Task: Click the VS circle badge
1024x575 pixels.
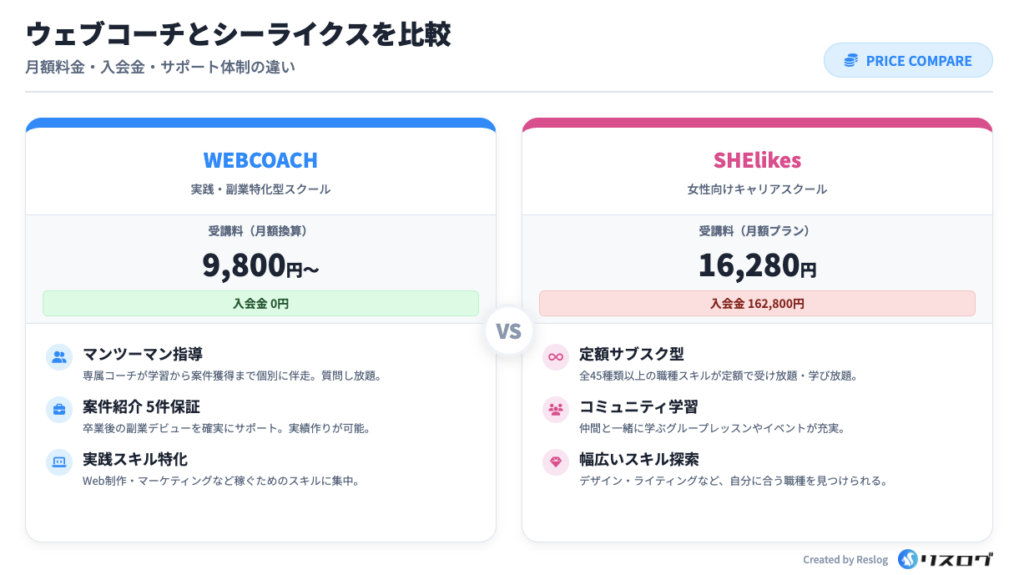Action: point(509,331)
